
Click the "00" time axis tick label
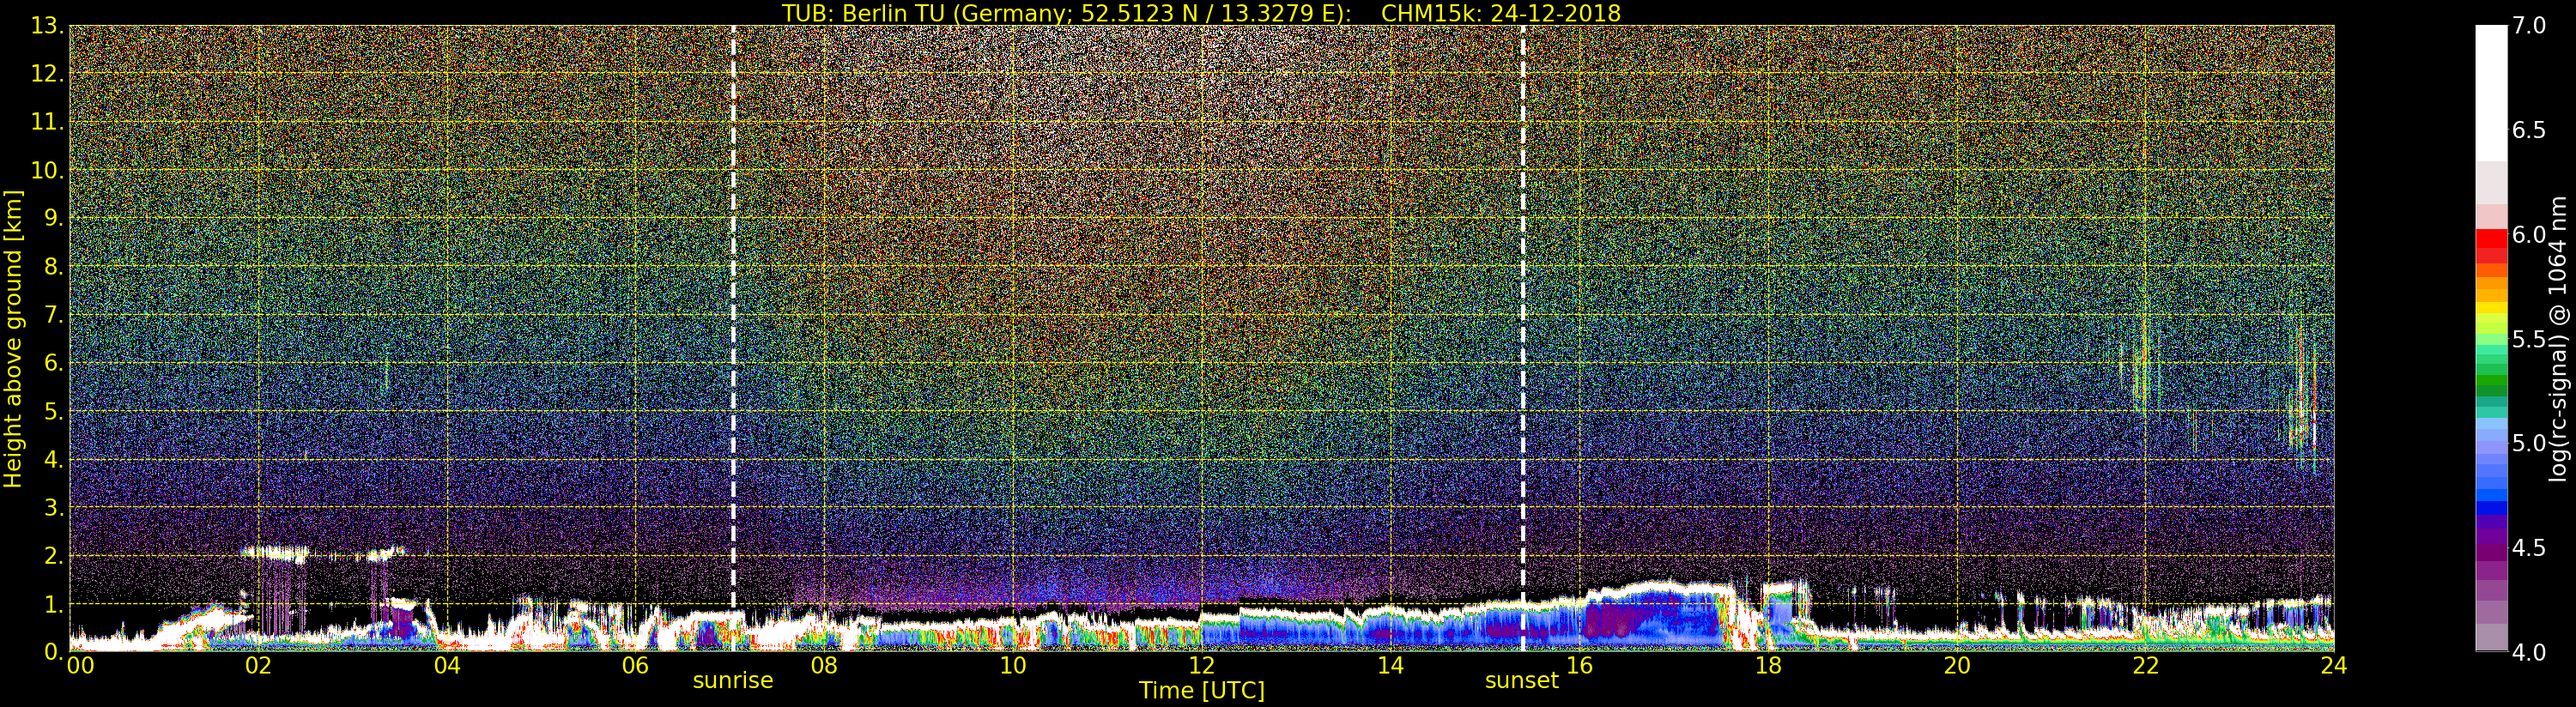pyautogui.click(x=80, y=666)
